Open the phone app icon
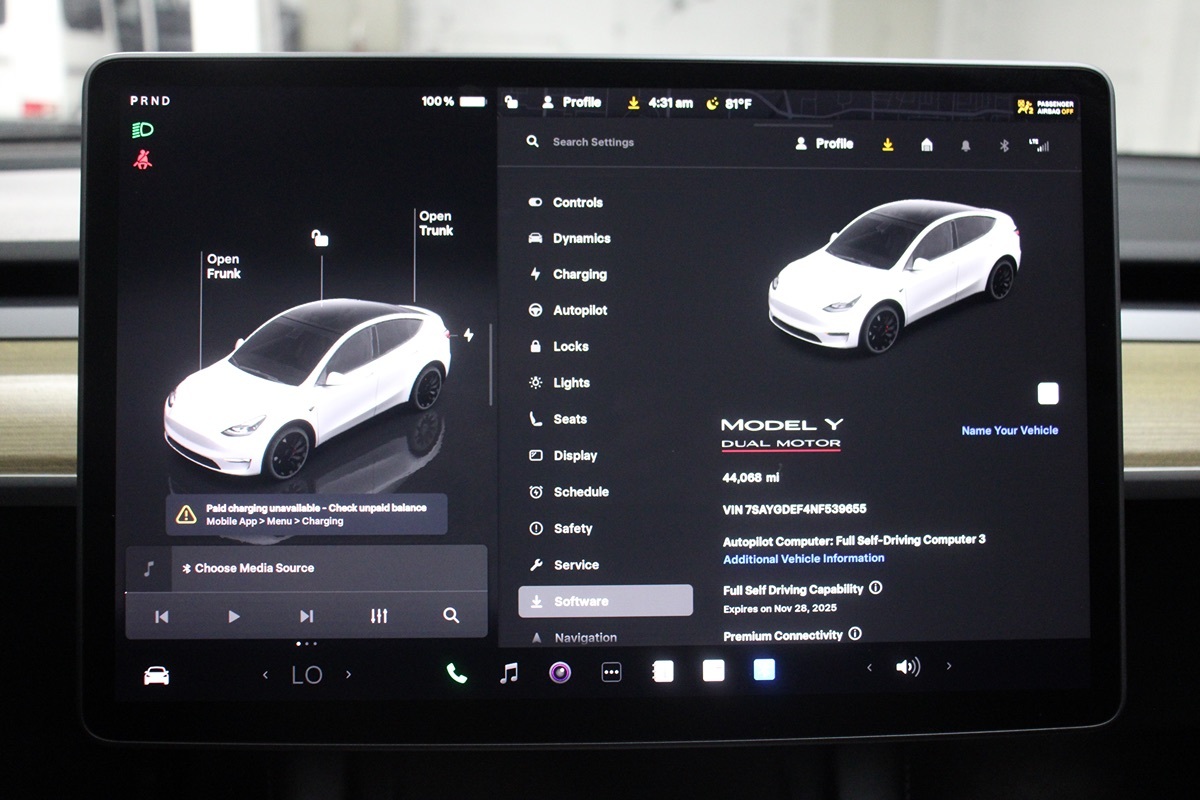Image resolution: width=1200 pixels, height=800 pixels. (457, 673)
